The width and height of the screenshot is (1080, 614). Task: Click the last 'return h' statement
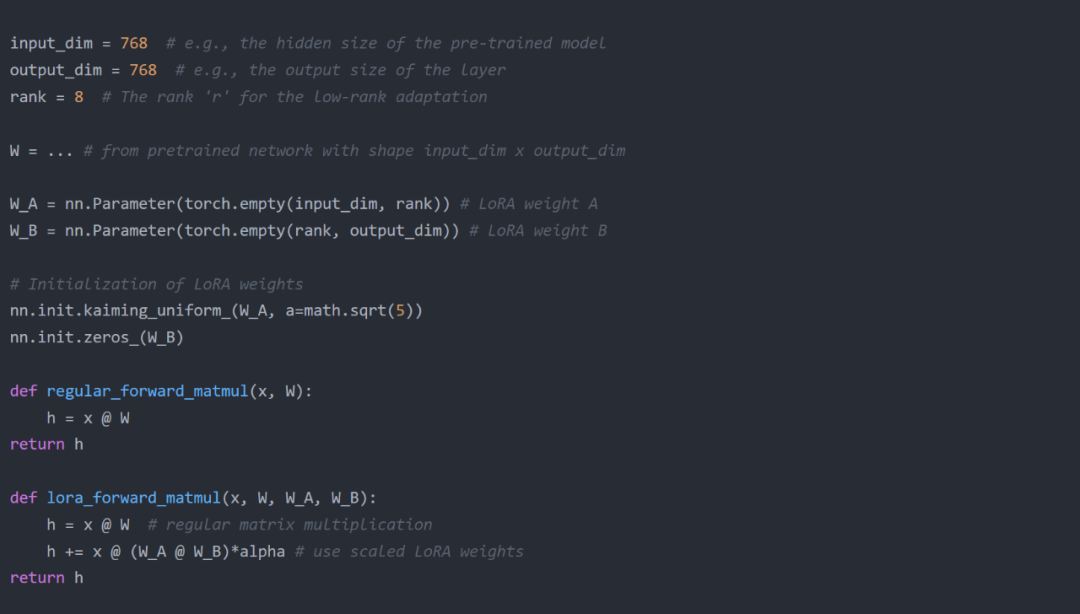click(x=46, y=578)
